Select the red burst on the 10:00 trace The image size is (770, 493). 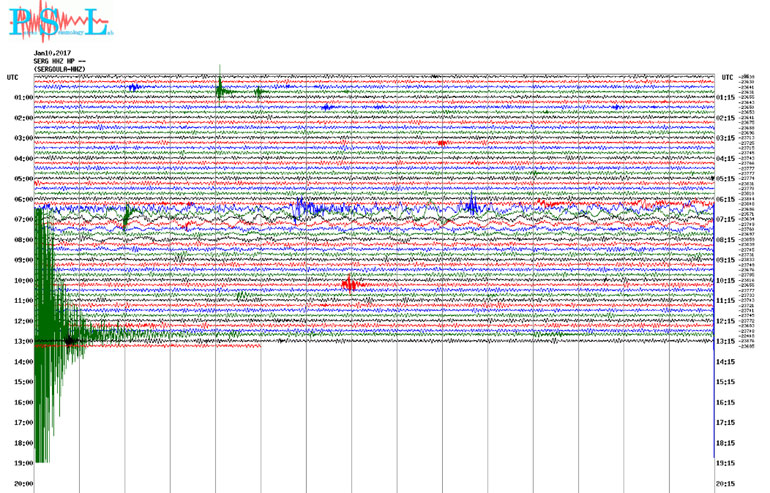[x=350, y=284]
